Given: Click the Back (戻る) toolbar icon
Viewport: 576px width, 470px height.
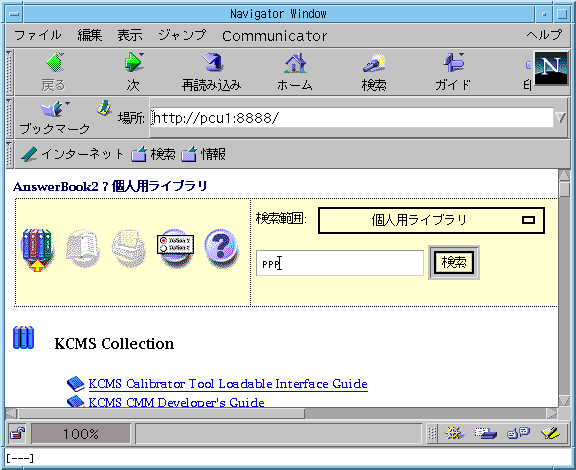Looking at the screenshot, I should coord(55,63).
